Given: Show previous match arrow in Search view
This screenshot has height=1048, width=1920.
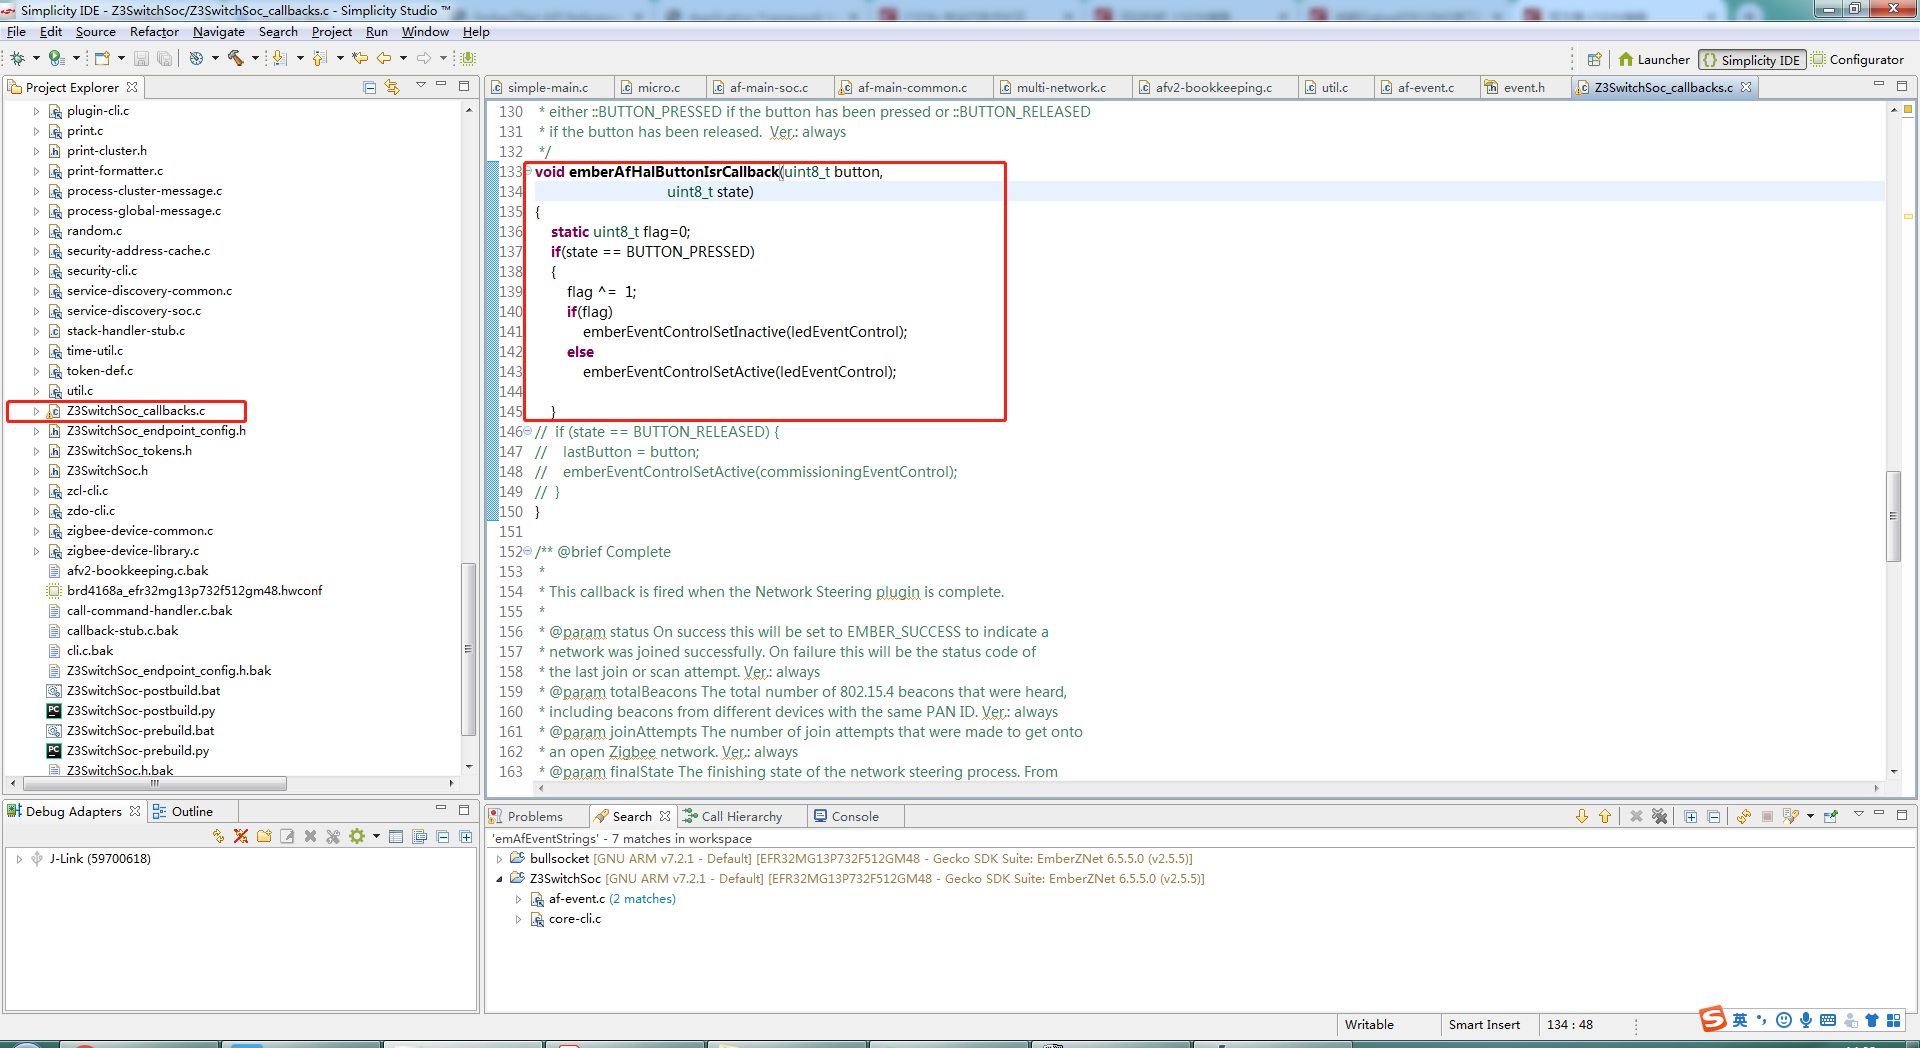Looking at the screenshot, I should tap(1605, 816).
